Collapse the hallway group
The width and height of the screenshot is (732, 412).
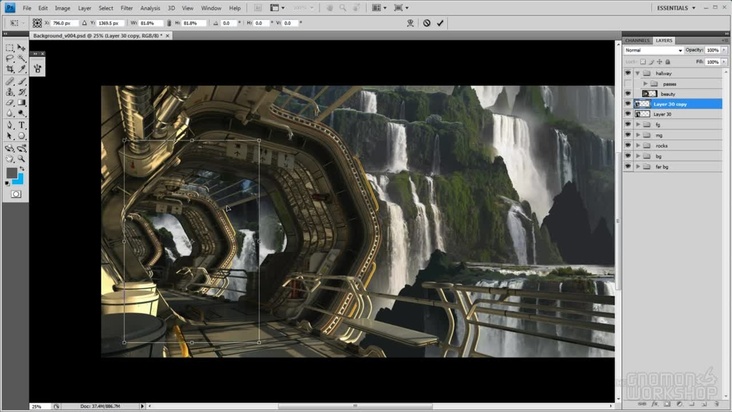638,73
